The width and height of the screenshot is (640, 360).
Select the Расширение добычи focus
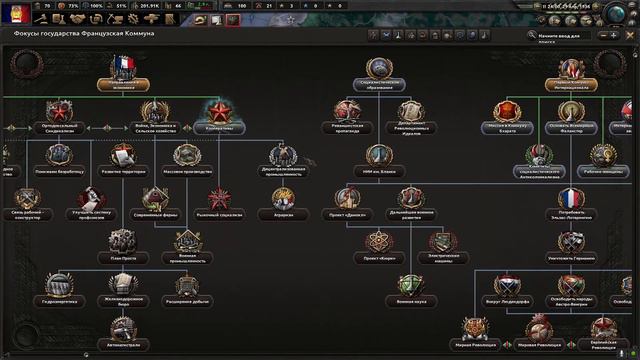coord(187,291)
